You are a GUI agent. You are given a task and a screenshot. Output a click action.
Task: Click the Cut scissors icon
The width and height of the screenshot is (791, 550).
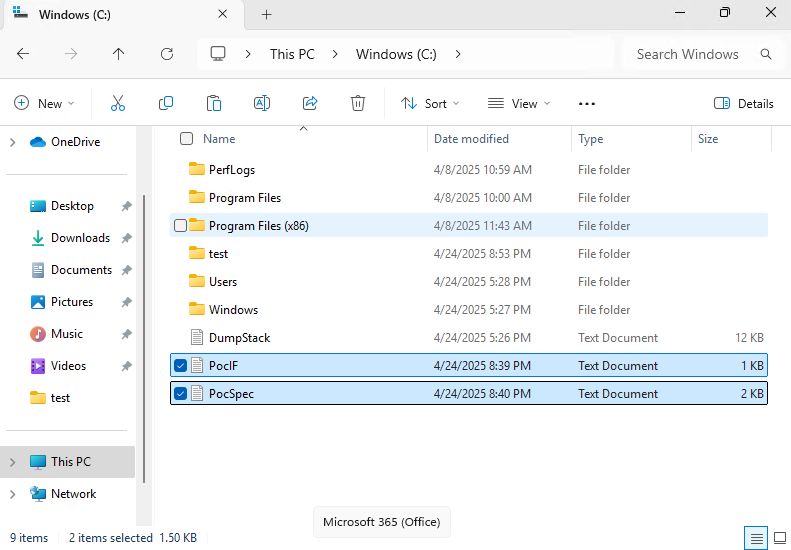pos(118,103)
